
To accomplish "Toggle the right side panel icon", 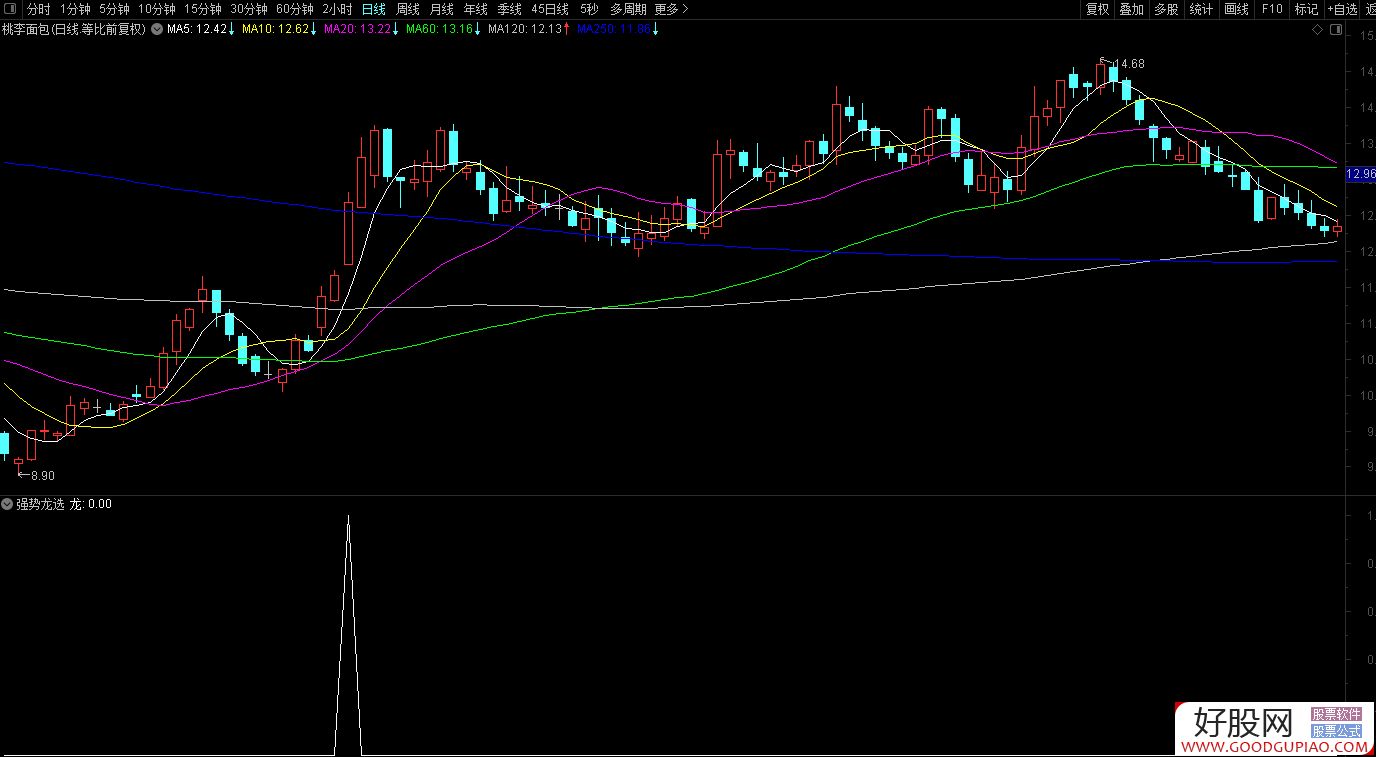I will pos(1336,30).
